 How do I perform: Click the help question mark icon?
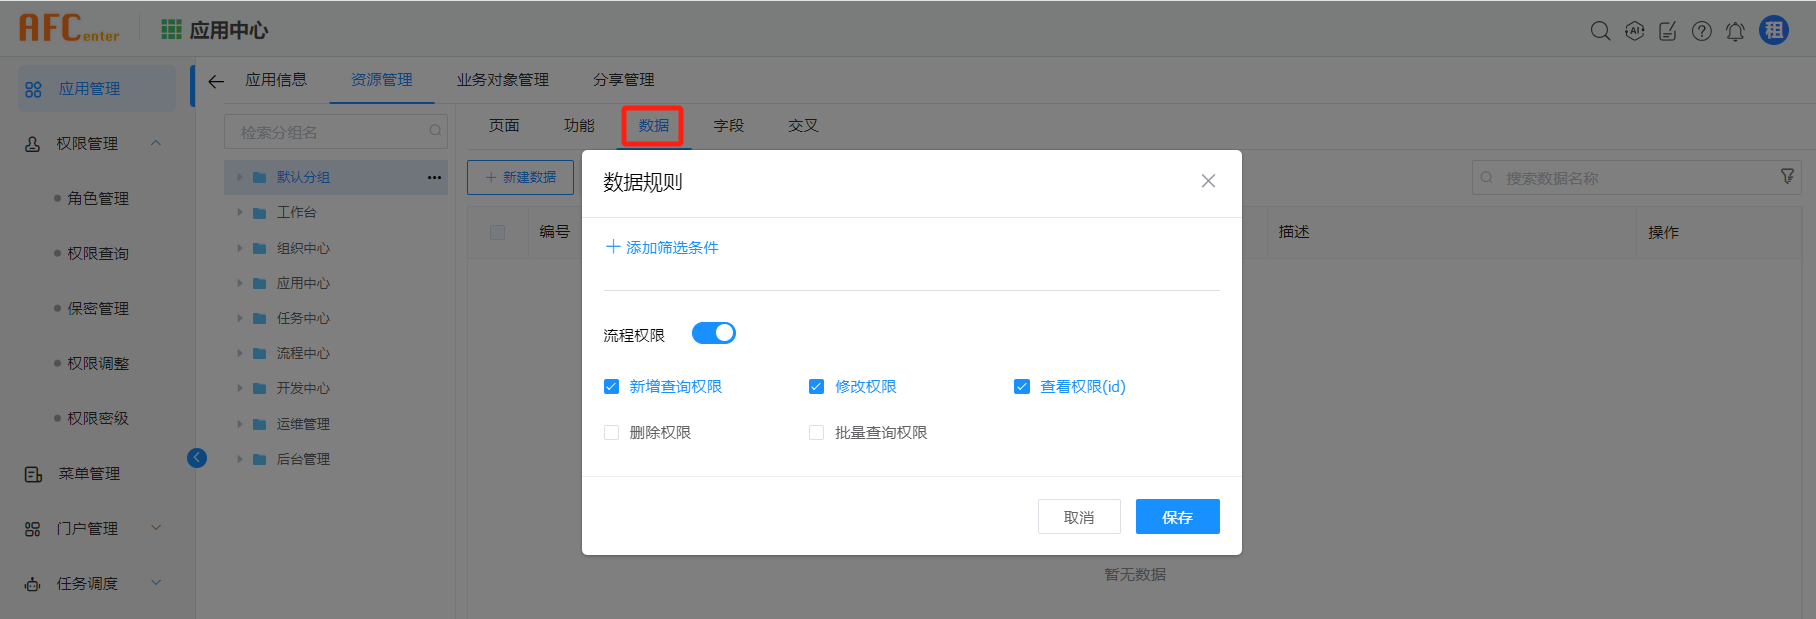coord(1701,31)
